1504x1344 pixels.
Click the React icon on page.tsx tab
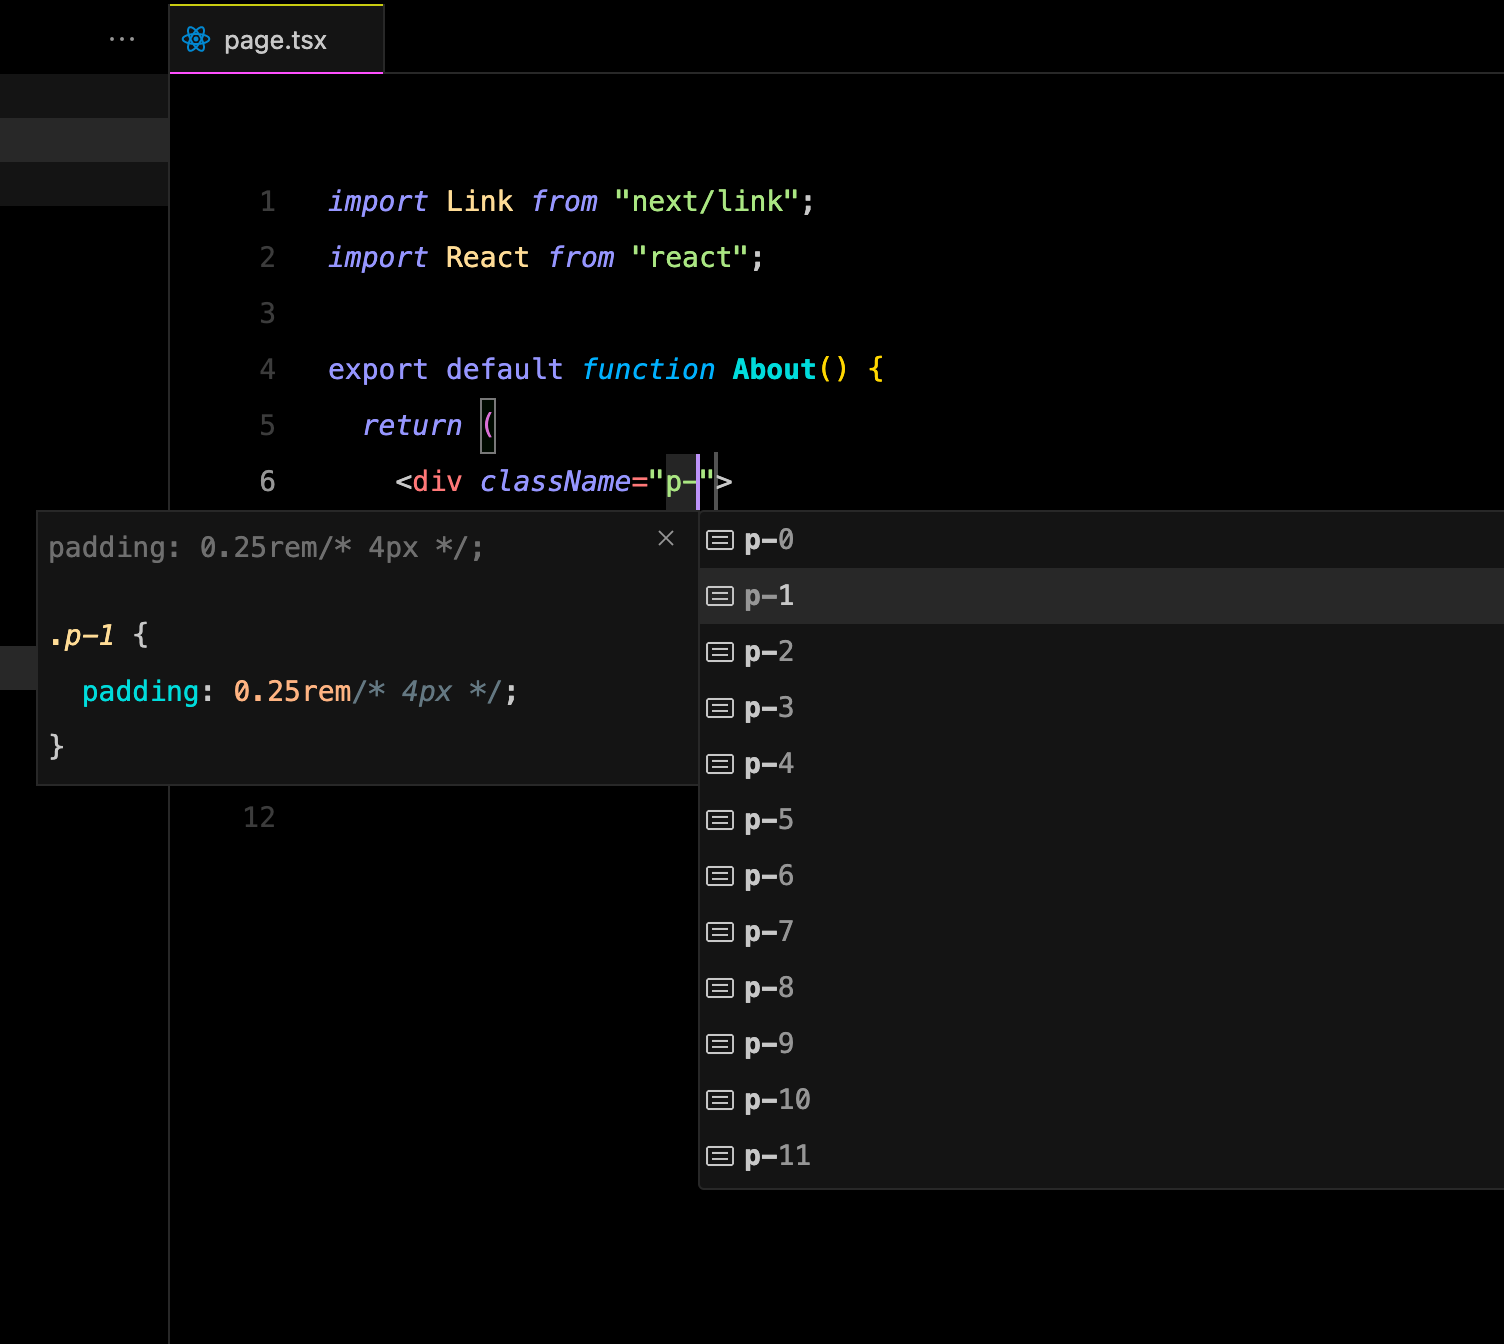tap(196, 40)
